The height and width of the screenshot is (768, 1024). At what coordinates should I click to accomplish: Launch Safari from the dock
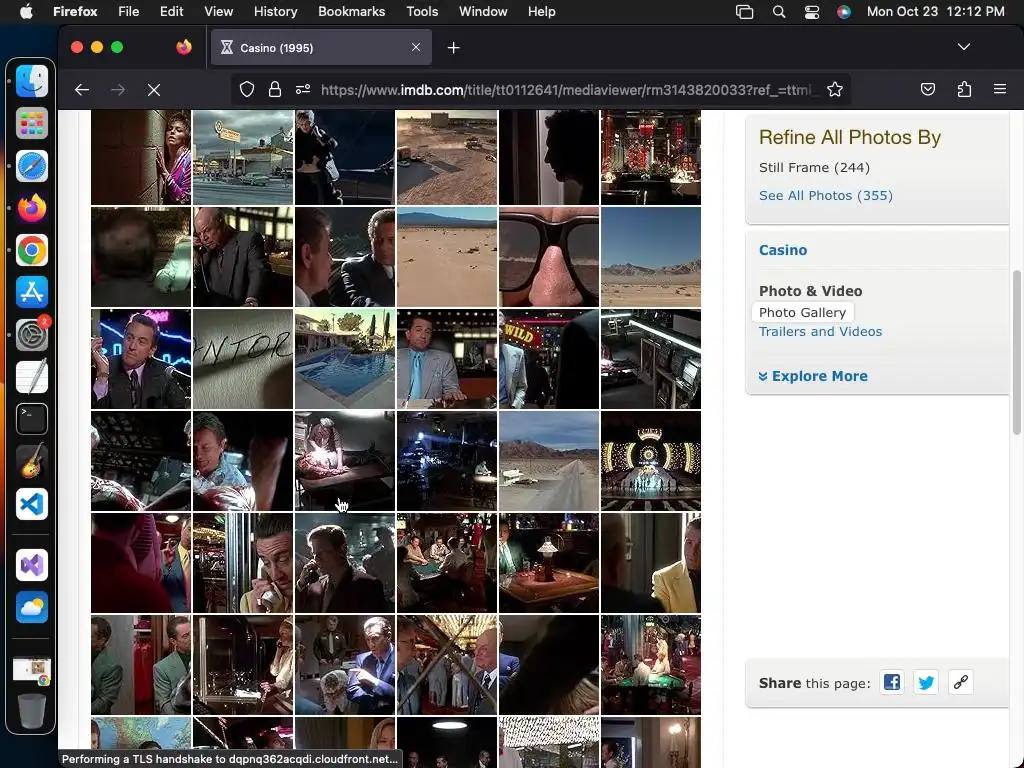(x=32, y=166)
